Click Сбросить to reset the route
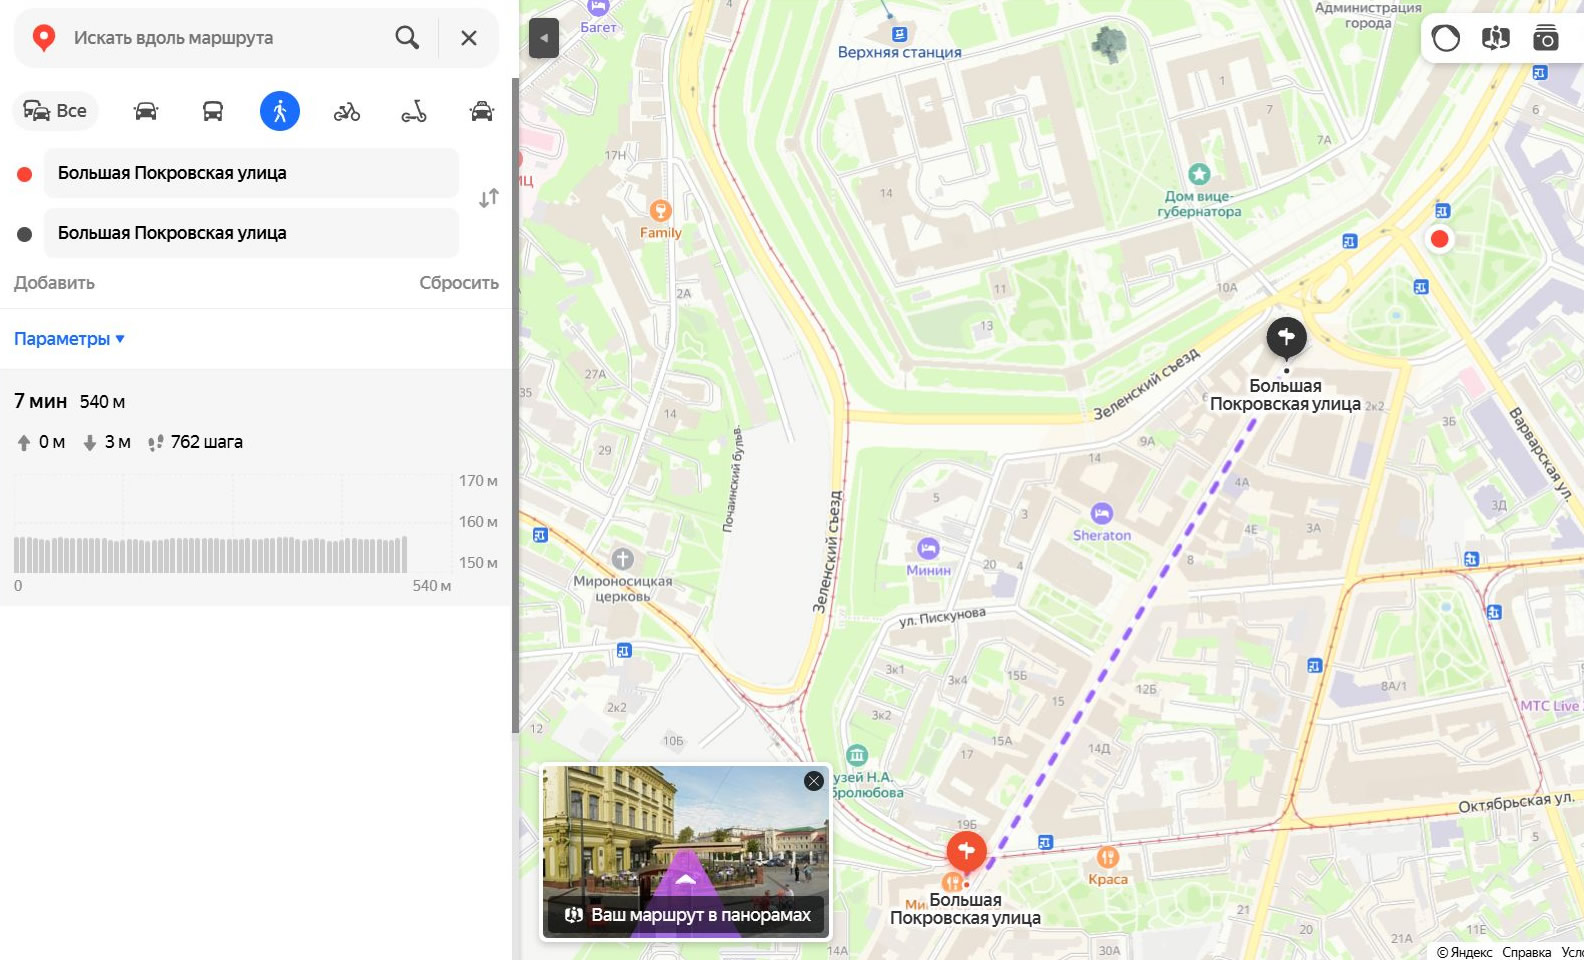 pos(458,283)
